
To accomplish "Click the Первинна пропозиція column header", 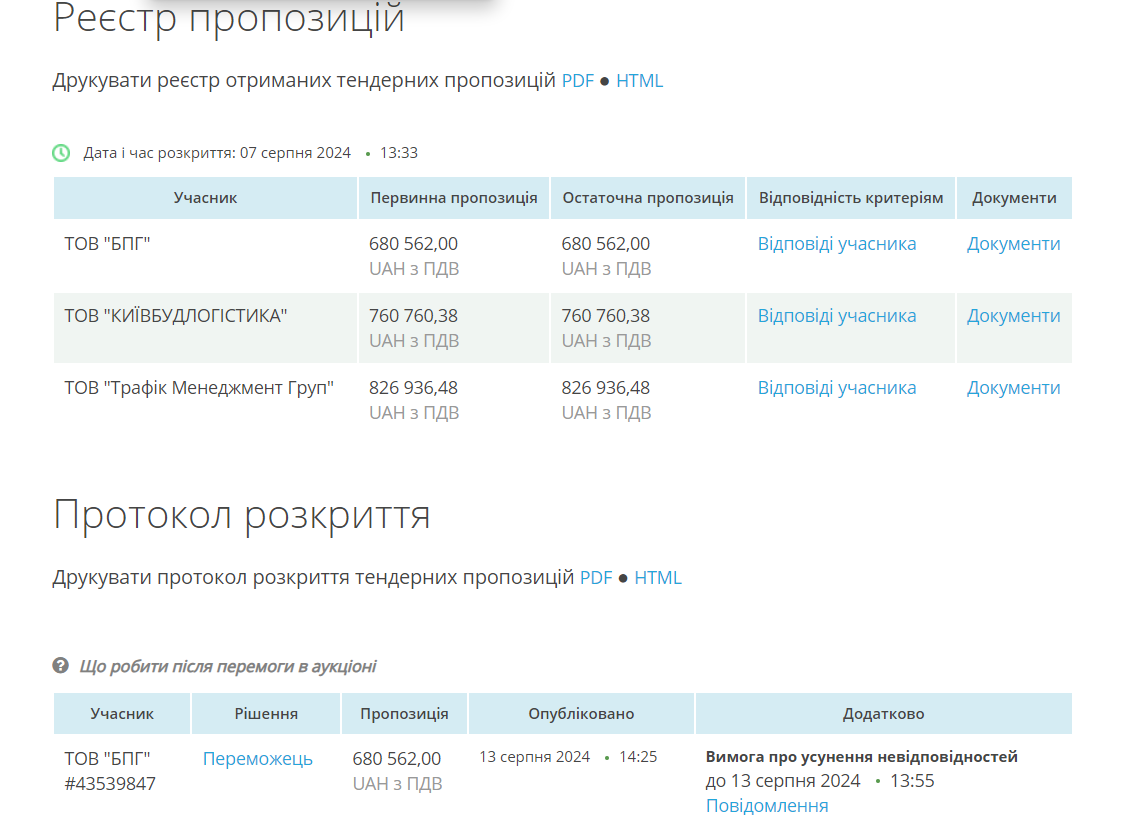I will (454, 198).
